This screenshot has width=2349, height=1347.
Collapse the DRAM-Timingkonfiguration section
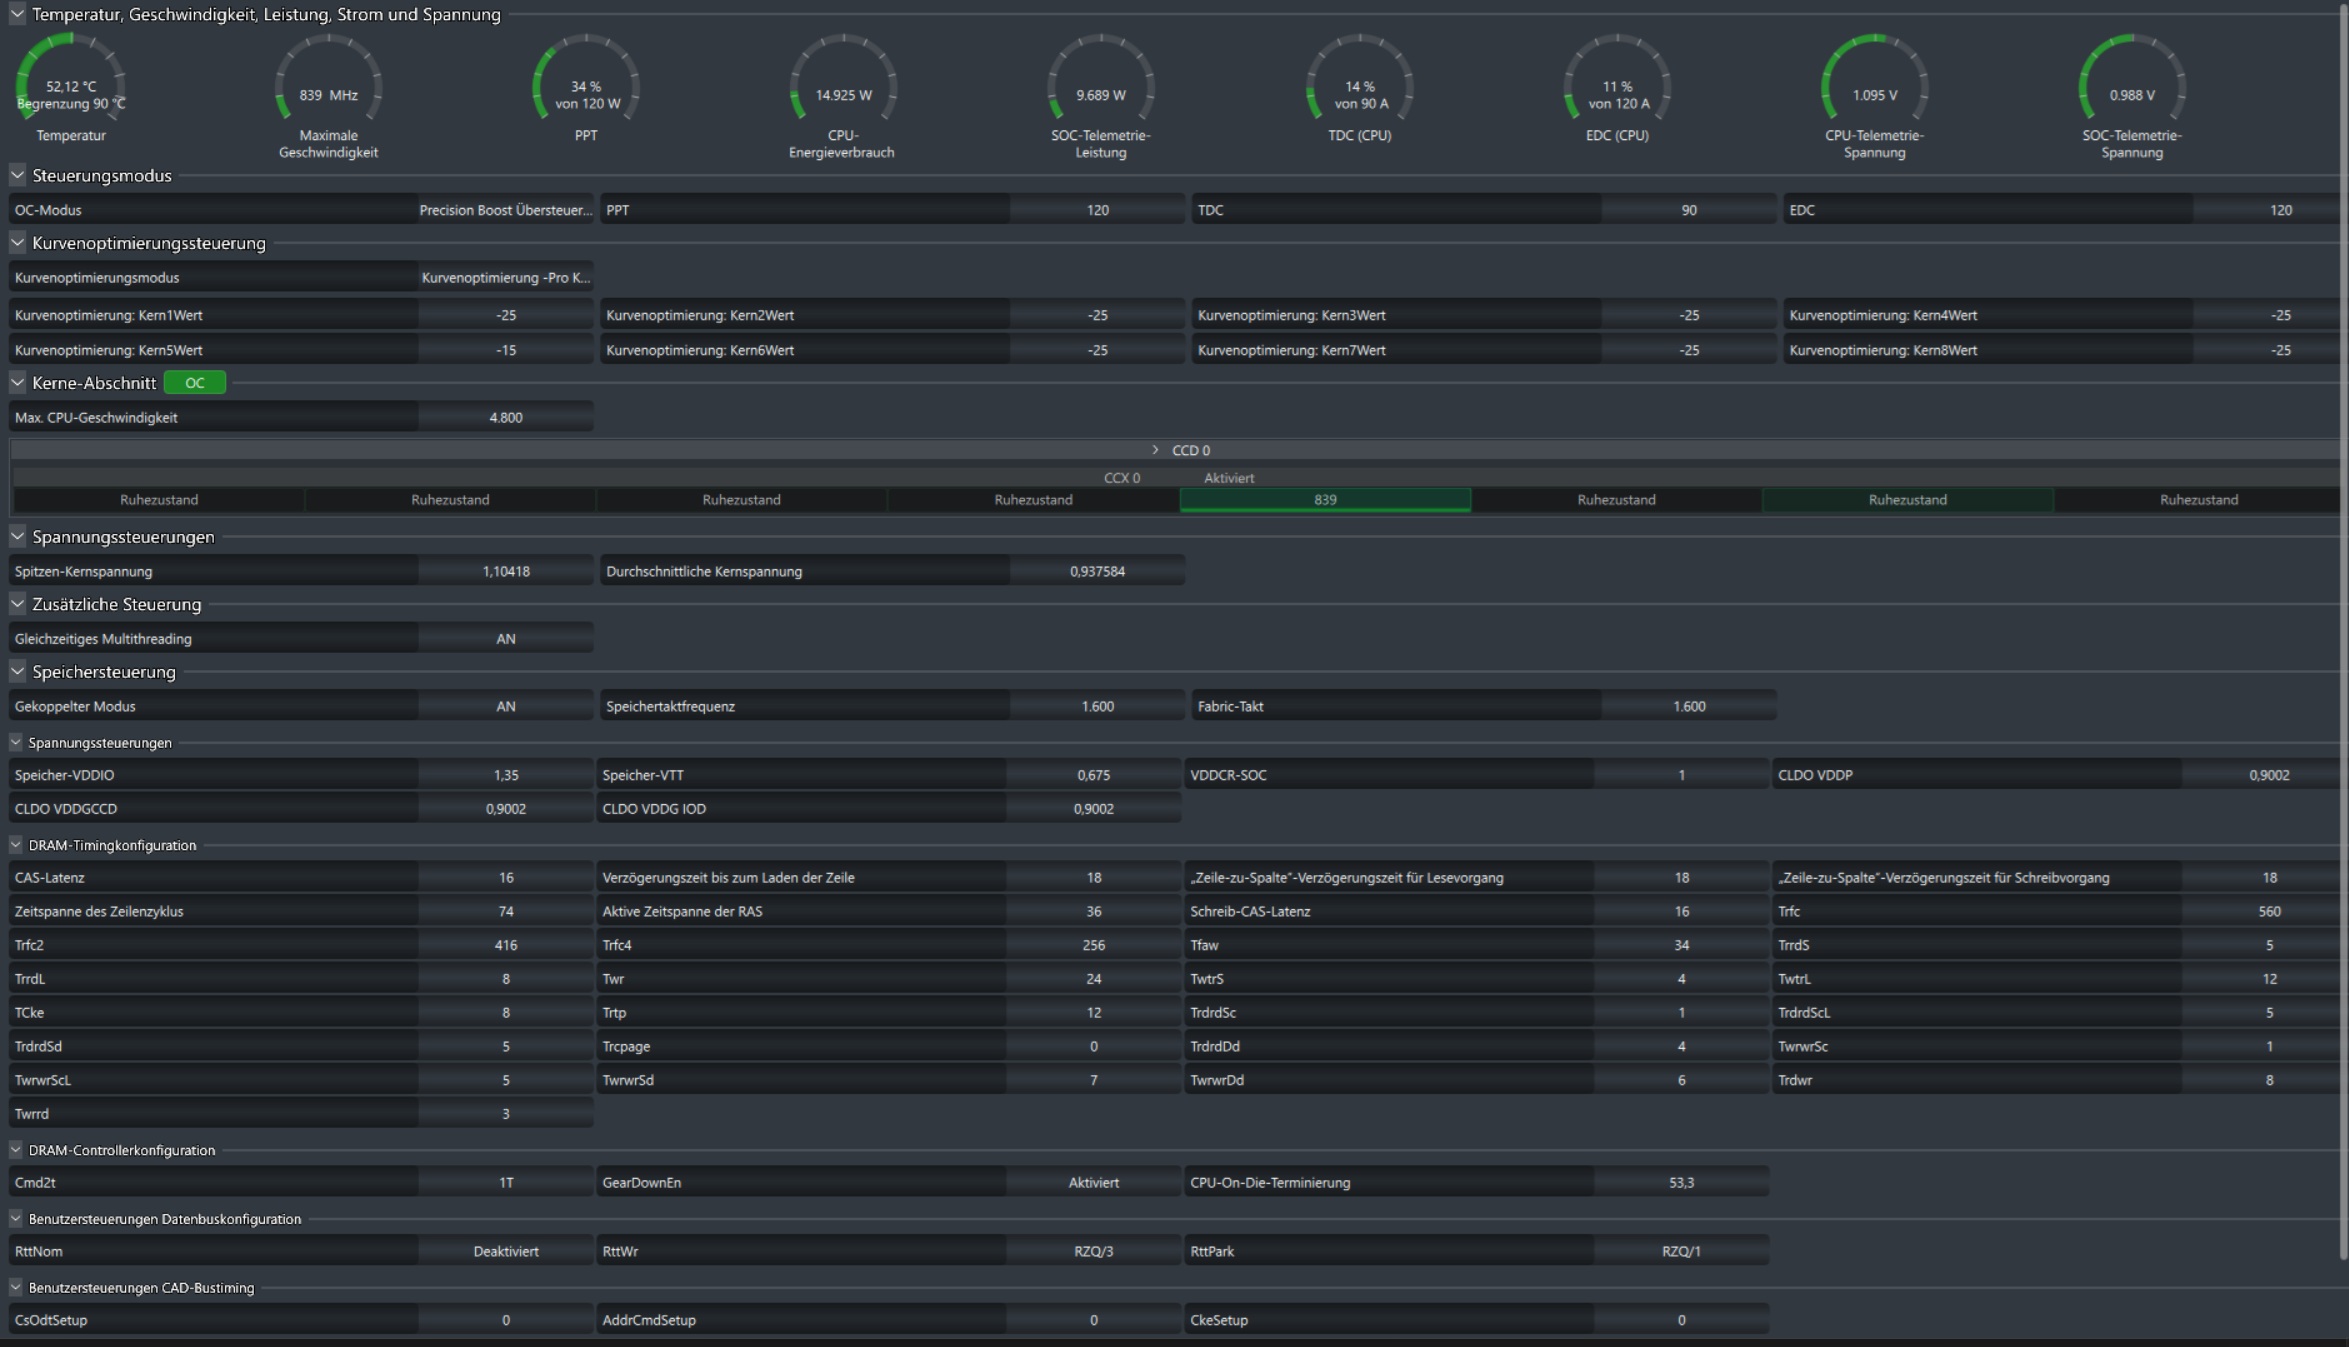[16, 845]
